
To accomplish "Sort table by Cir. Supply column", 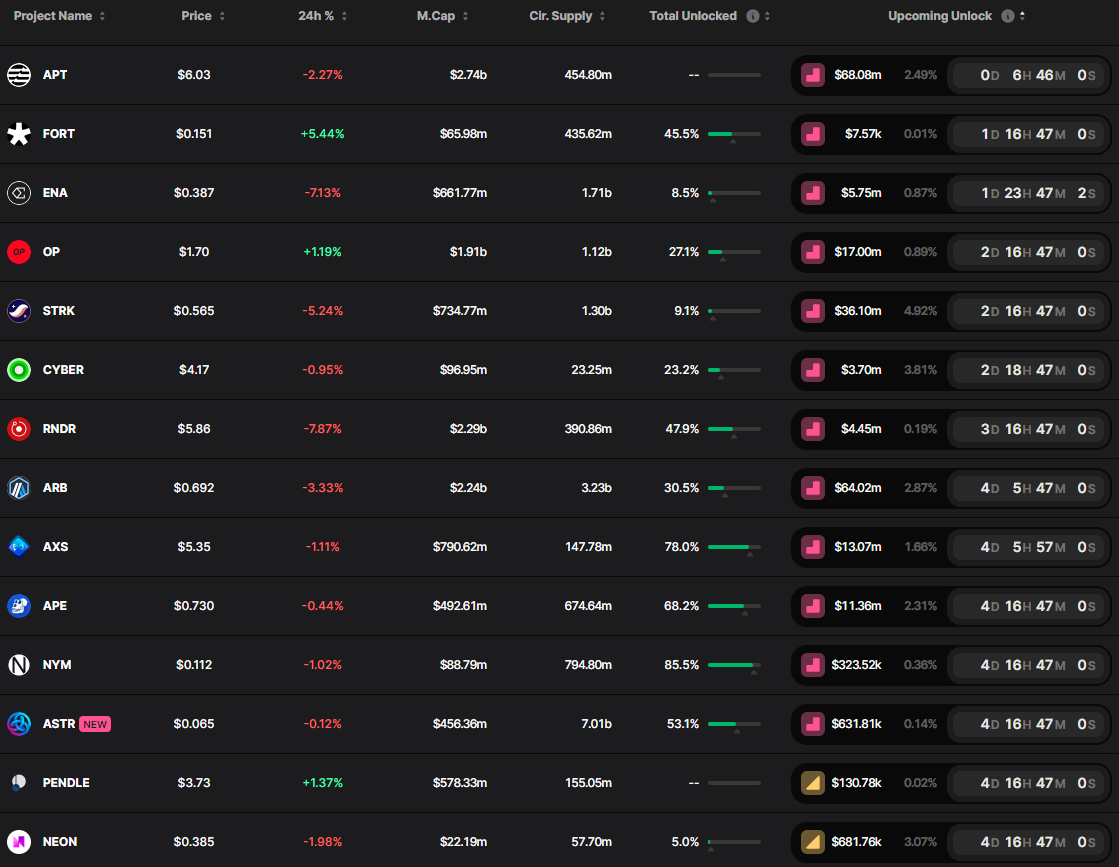I will (567, 16).
